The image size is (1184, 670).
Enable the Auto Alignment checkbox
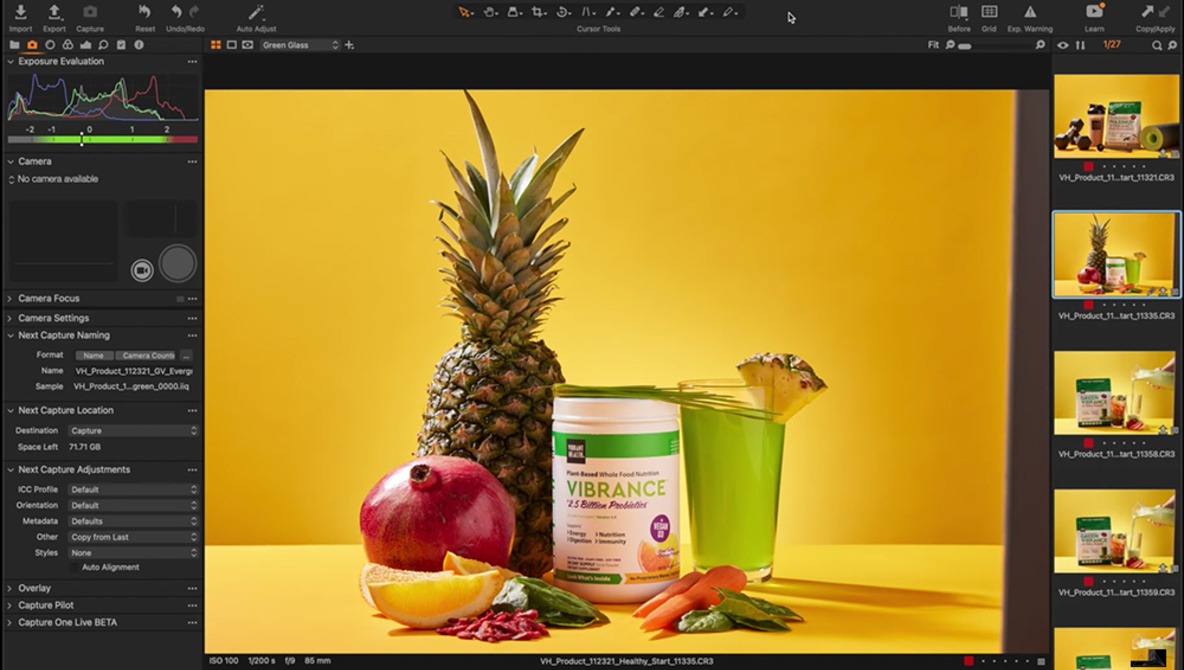tap(74, 567)
